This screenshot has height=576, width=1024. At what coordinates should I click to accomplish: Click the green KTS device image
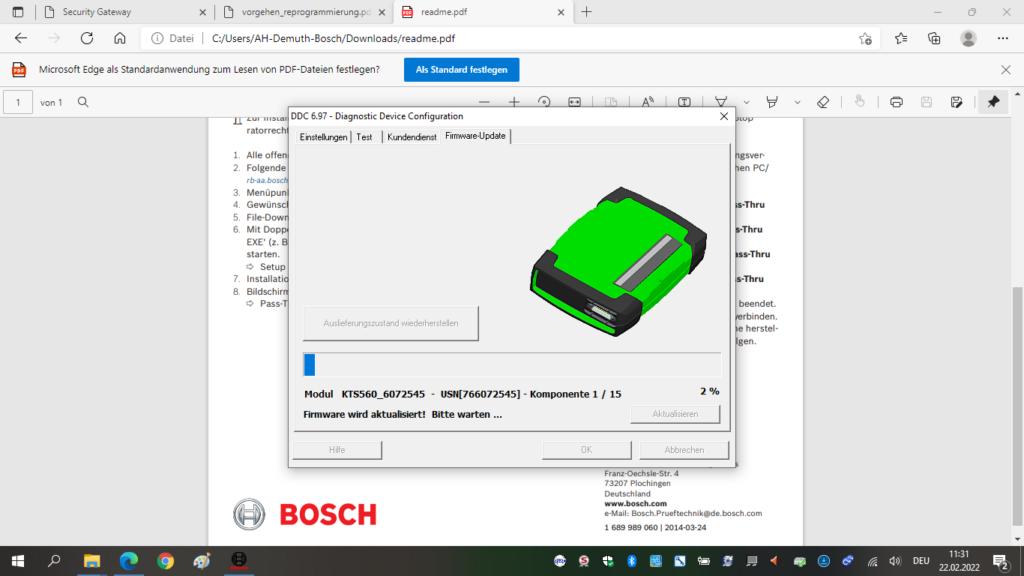618,261
